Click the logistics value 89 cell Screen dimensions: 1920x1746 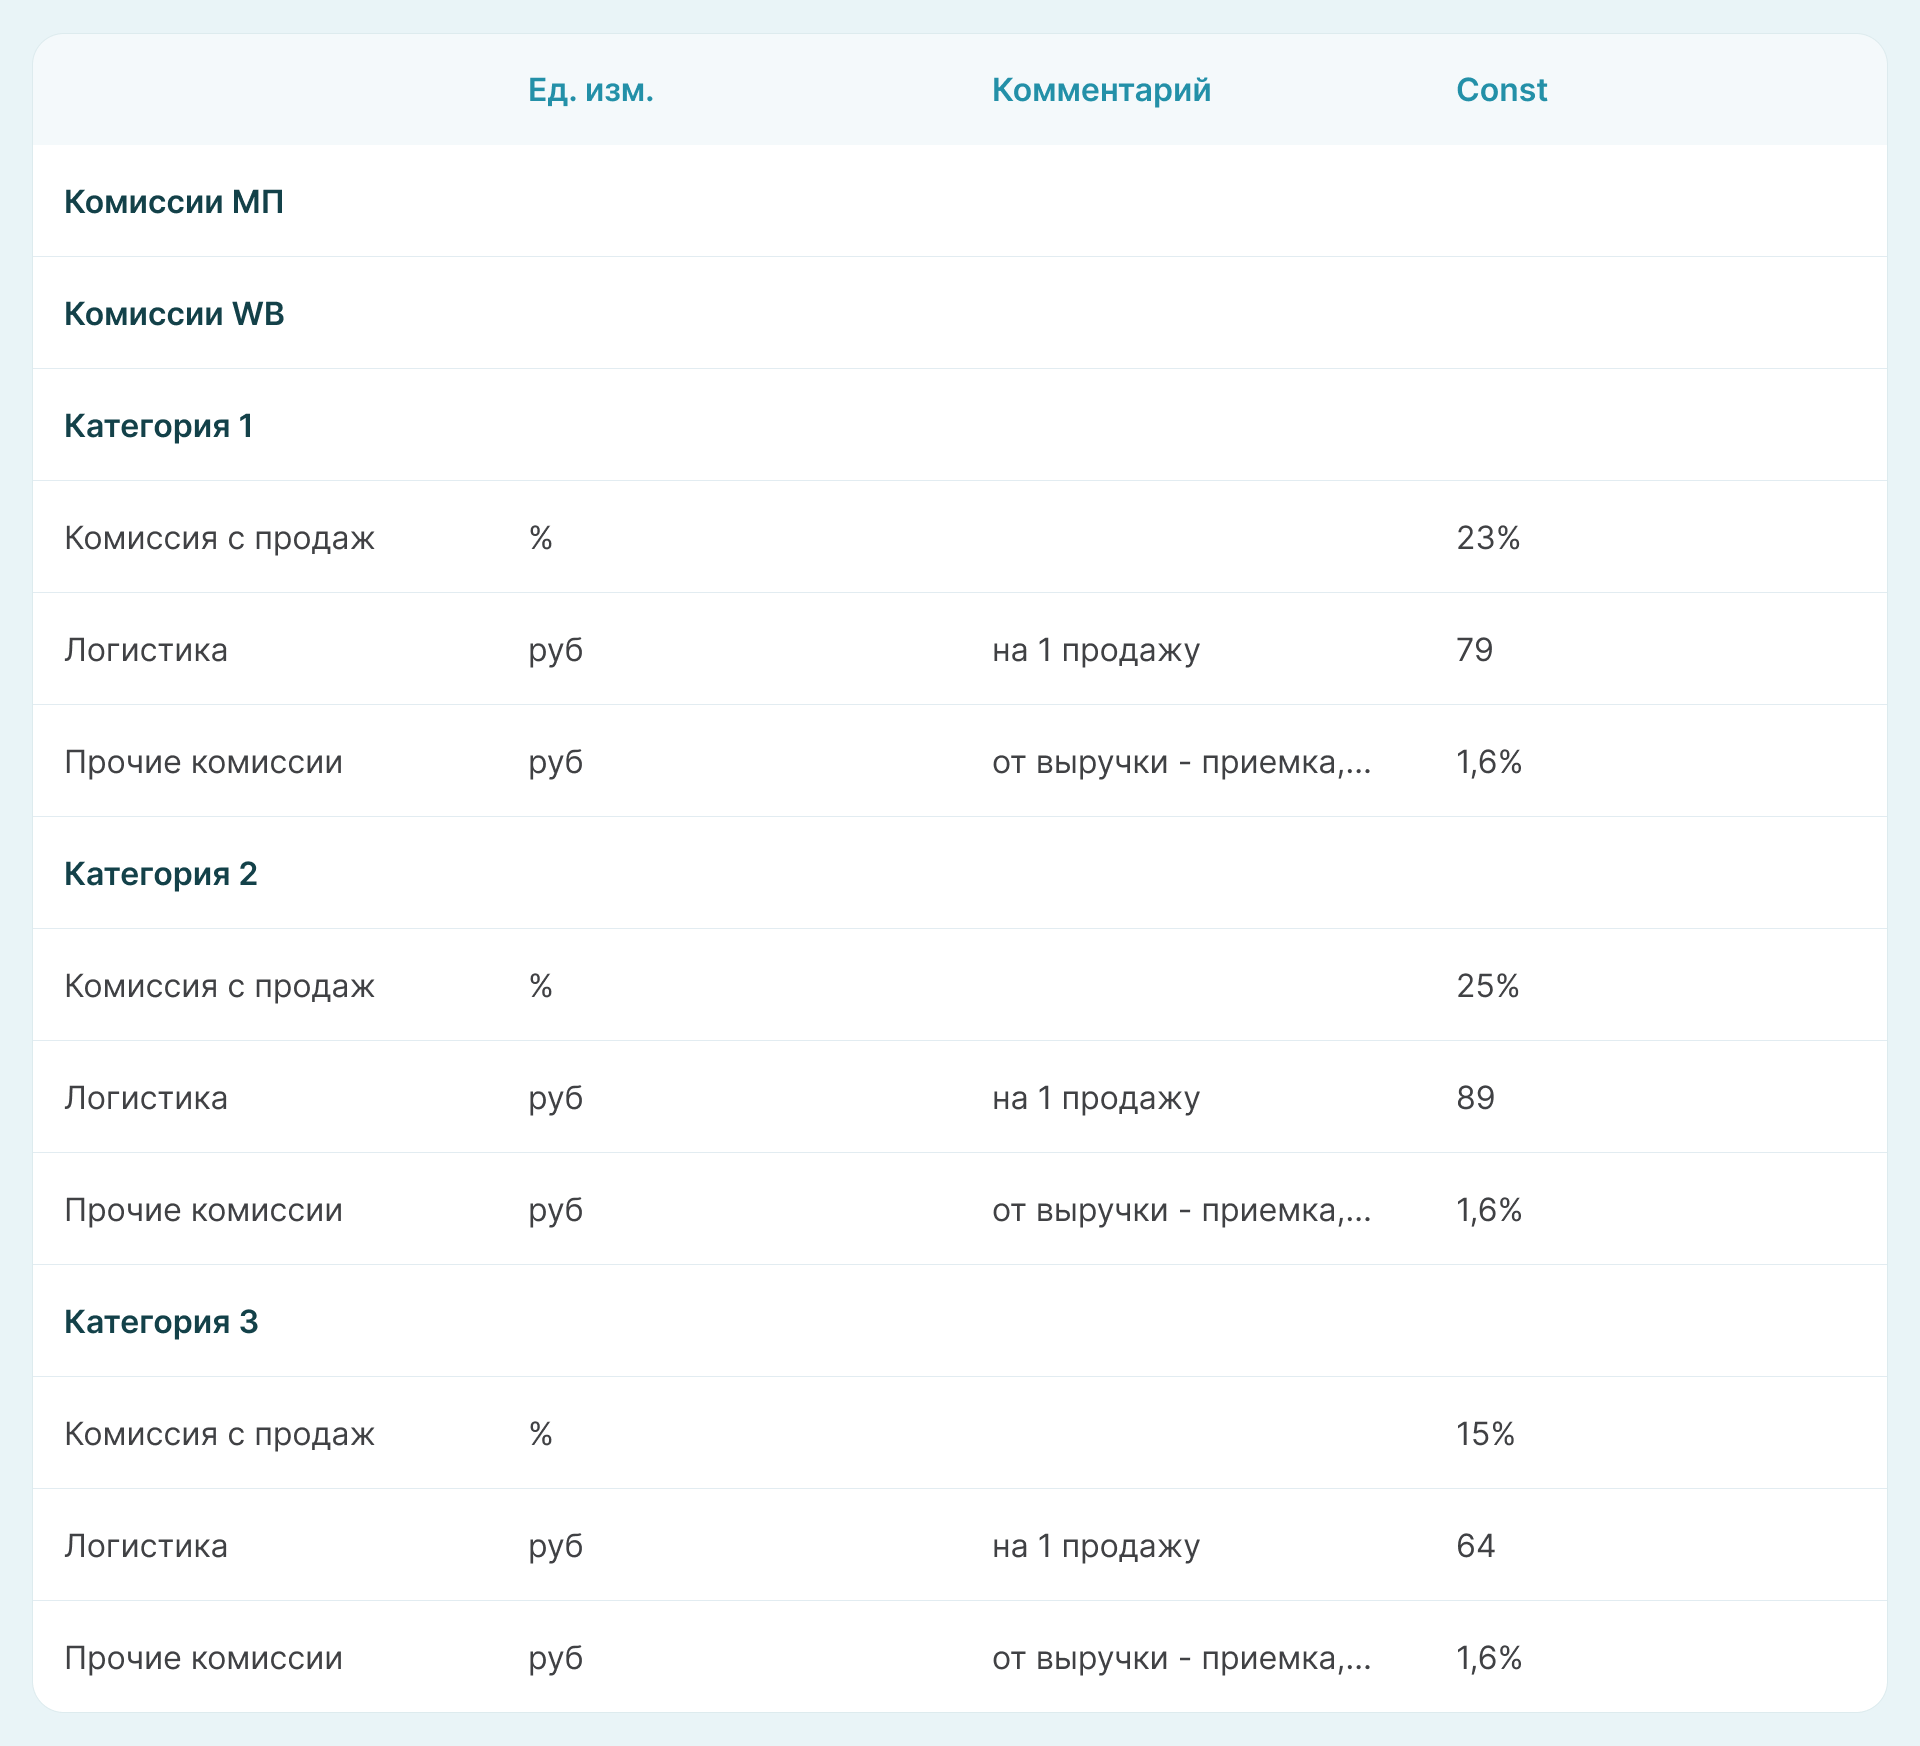1475,1098
